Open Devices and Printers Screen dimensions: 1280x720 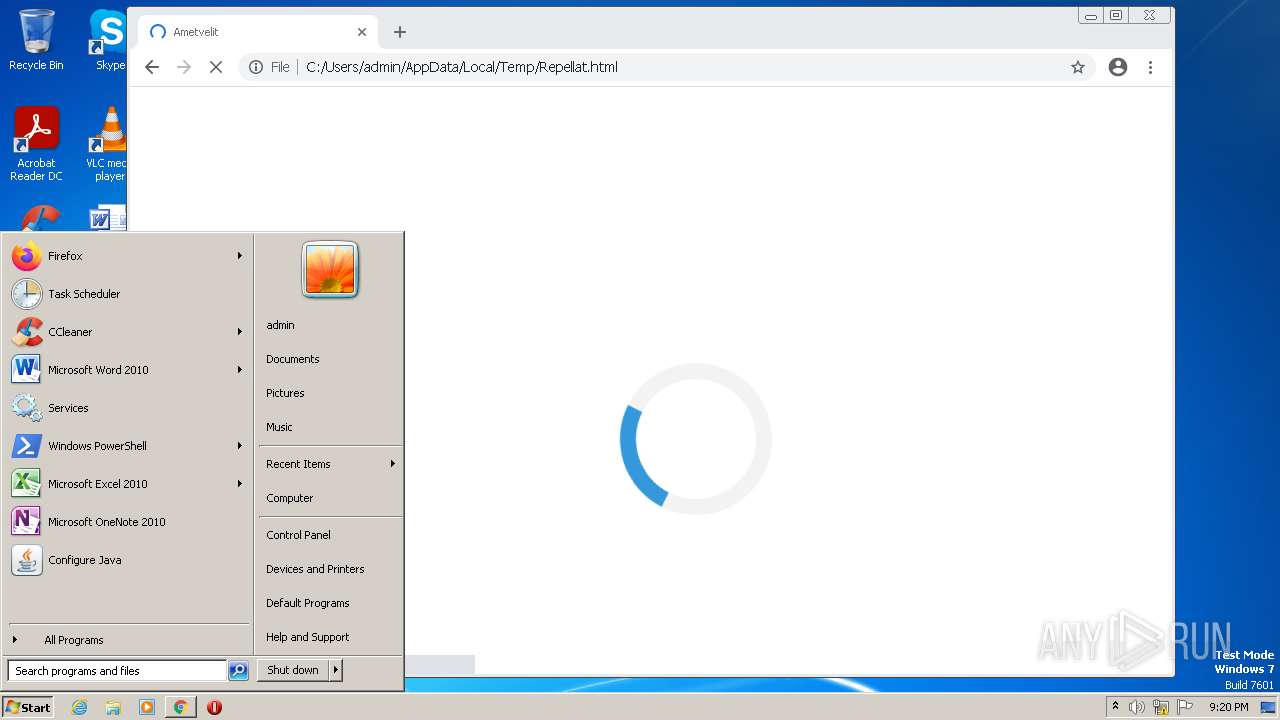pyautogui.click(x=330, y=569)
